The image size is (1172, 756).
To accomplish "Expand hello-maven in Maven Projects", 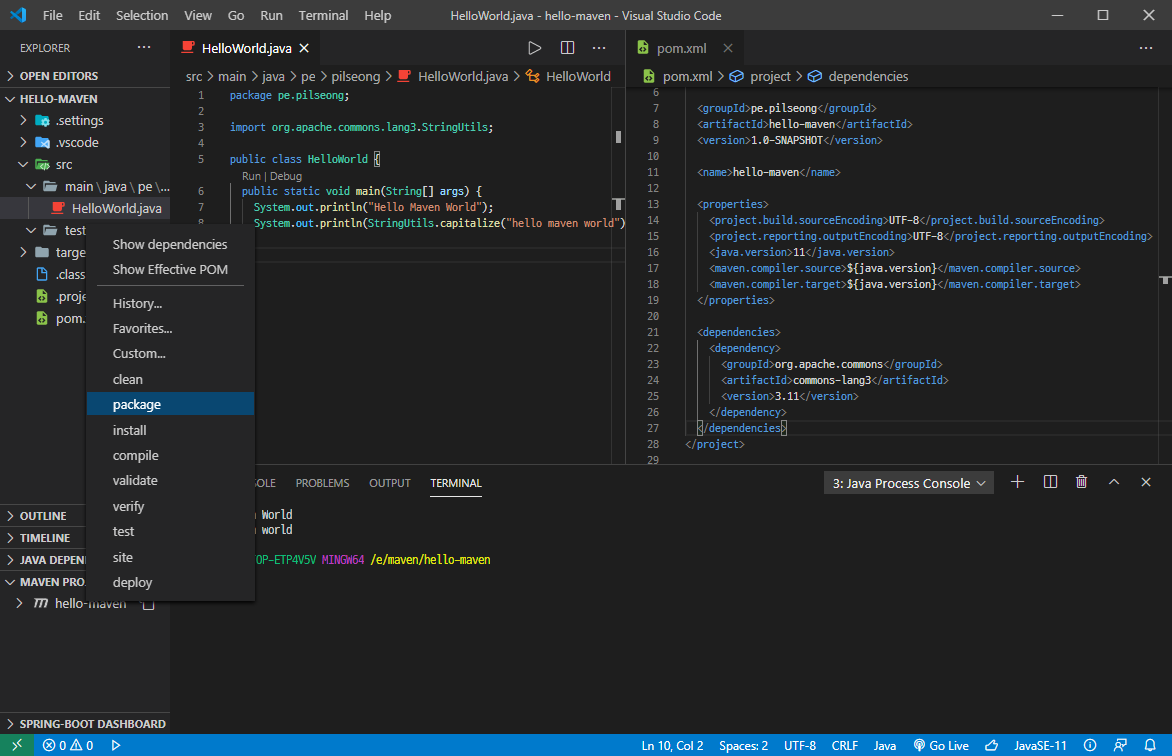I will [x=19, y=603].
